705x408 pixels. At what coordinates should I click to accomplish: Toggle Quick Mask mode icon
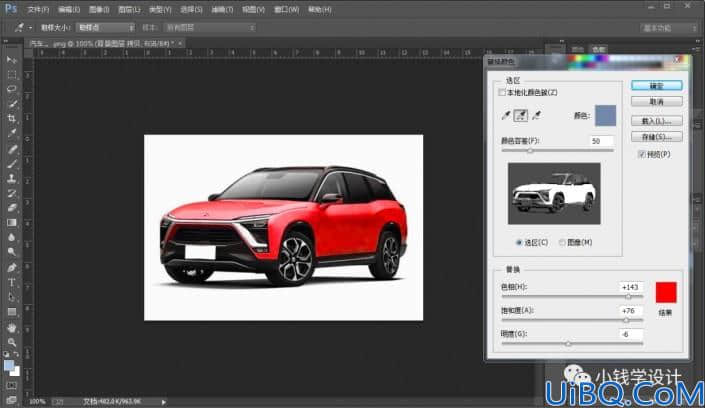pyautogui.click(x=12, y=386)
